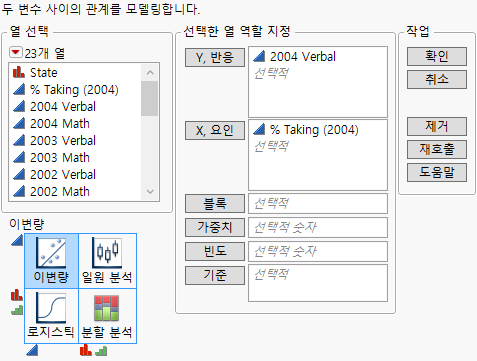Click the 재호출 button
Screen dimensions: 477x361
(x=437, y=149)
